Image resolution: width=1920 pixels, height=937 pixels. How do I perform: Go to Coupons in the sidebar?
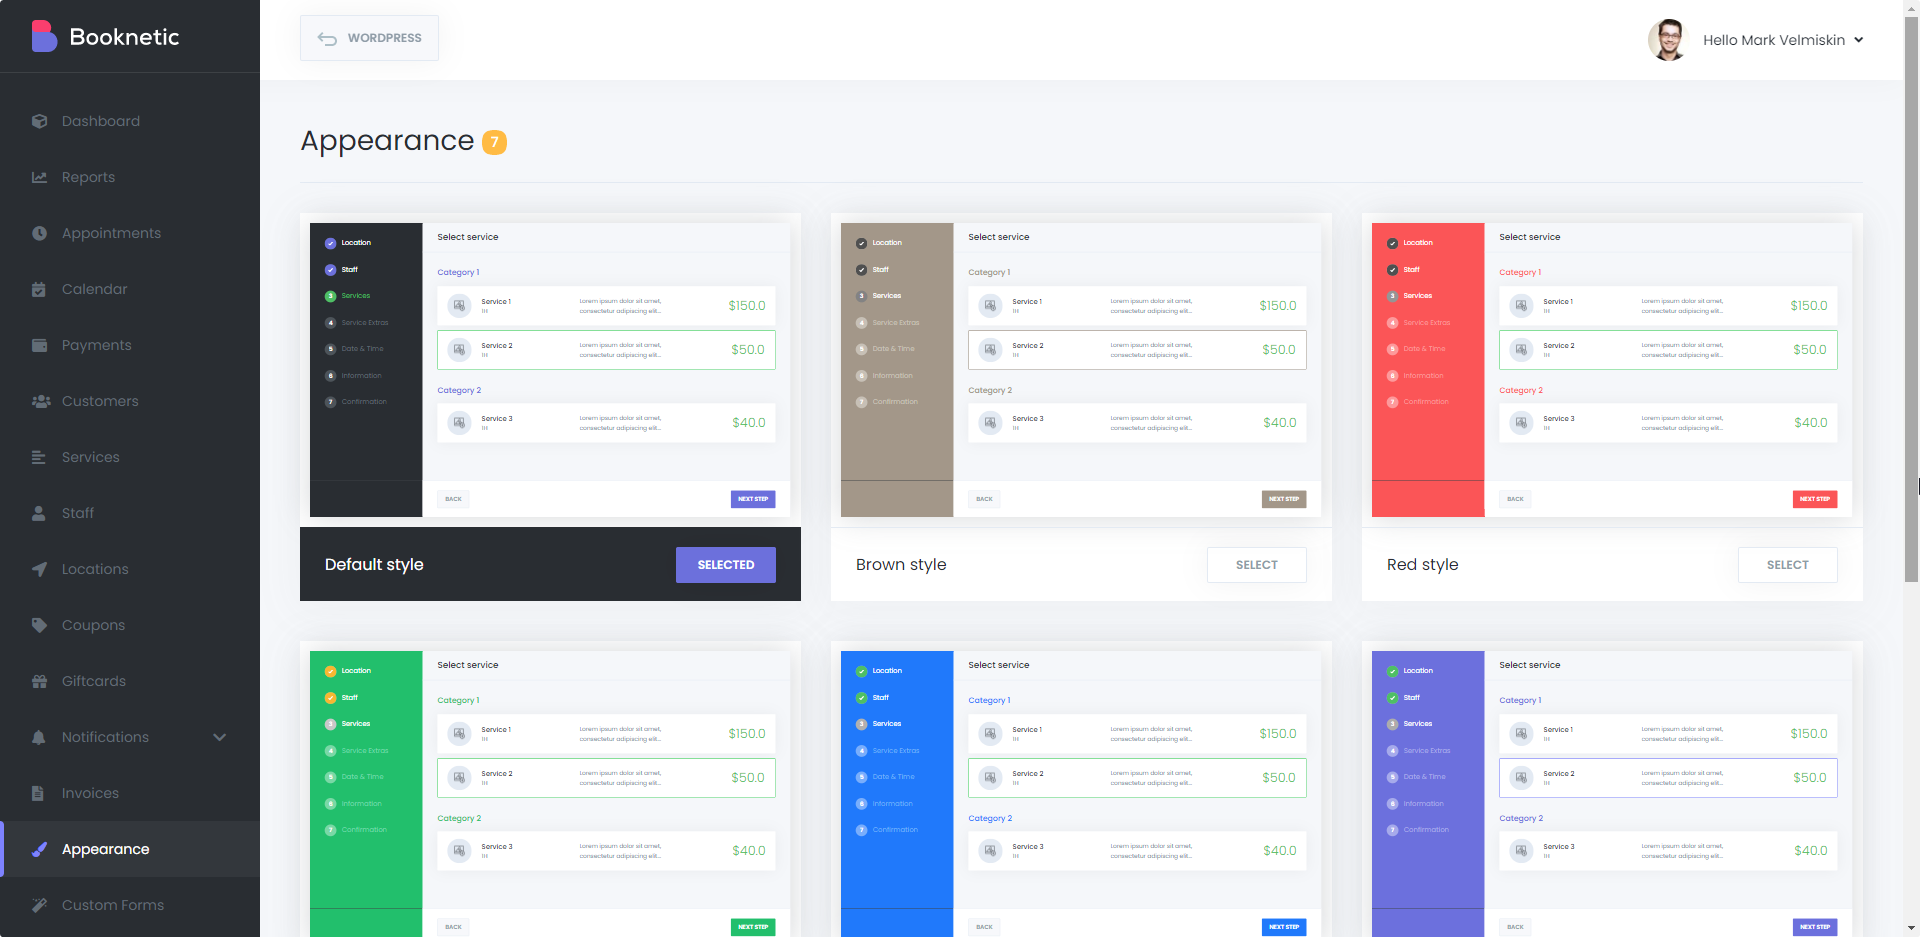point(130,625)
